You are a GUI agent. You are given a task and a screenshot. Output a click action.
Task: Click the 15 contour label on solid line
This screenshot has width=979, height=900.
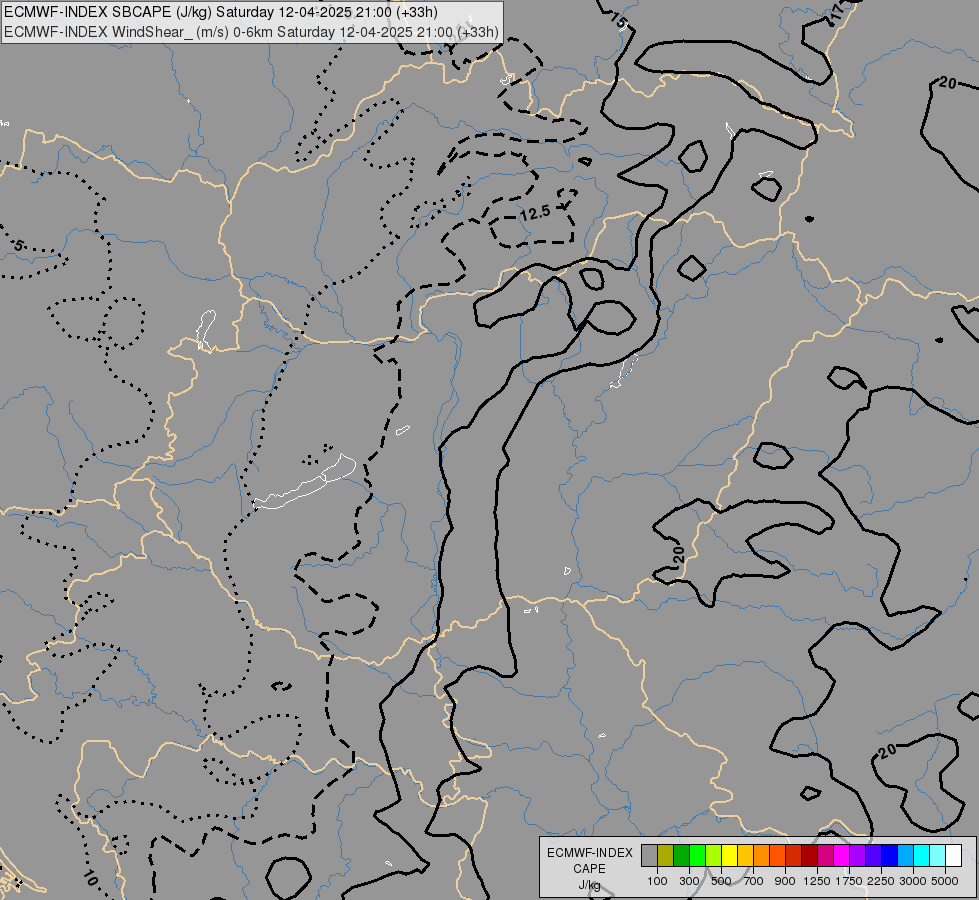(618, 21)
